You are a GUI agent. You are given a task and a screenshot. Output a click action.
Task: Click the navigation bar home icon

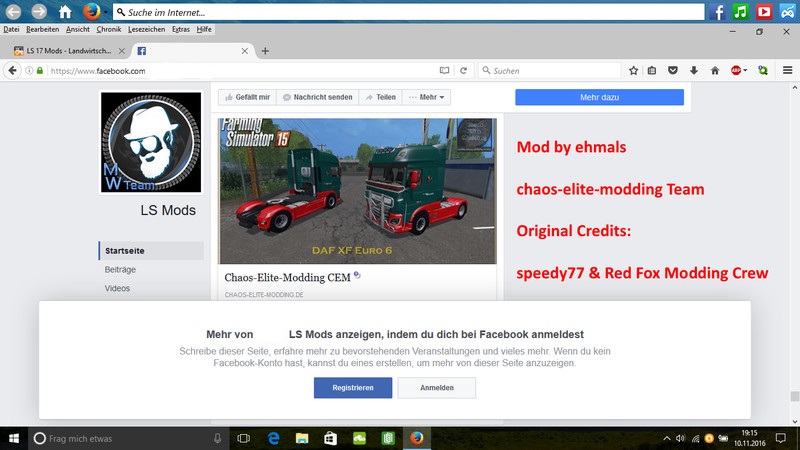715,70
